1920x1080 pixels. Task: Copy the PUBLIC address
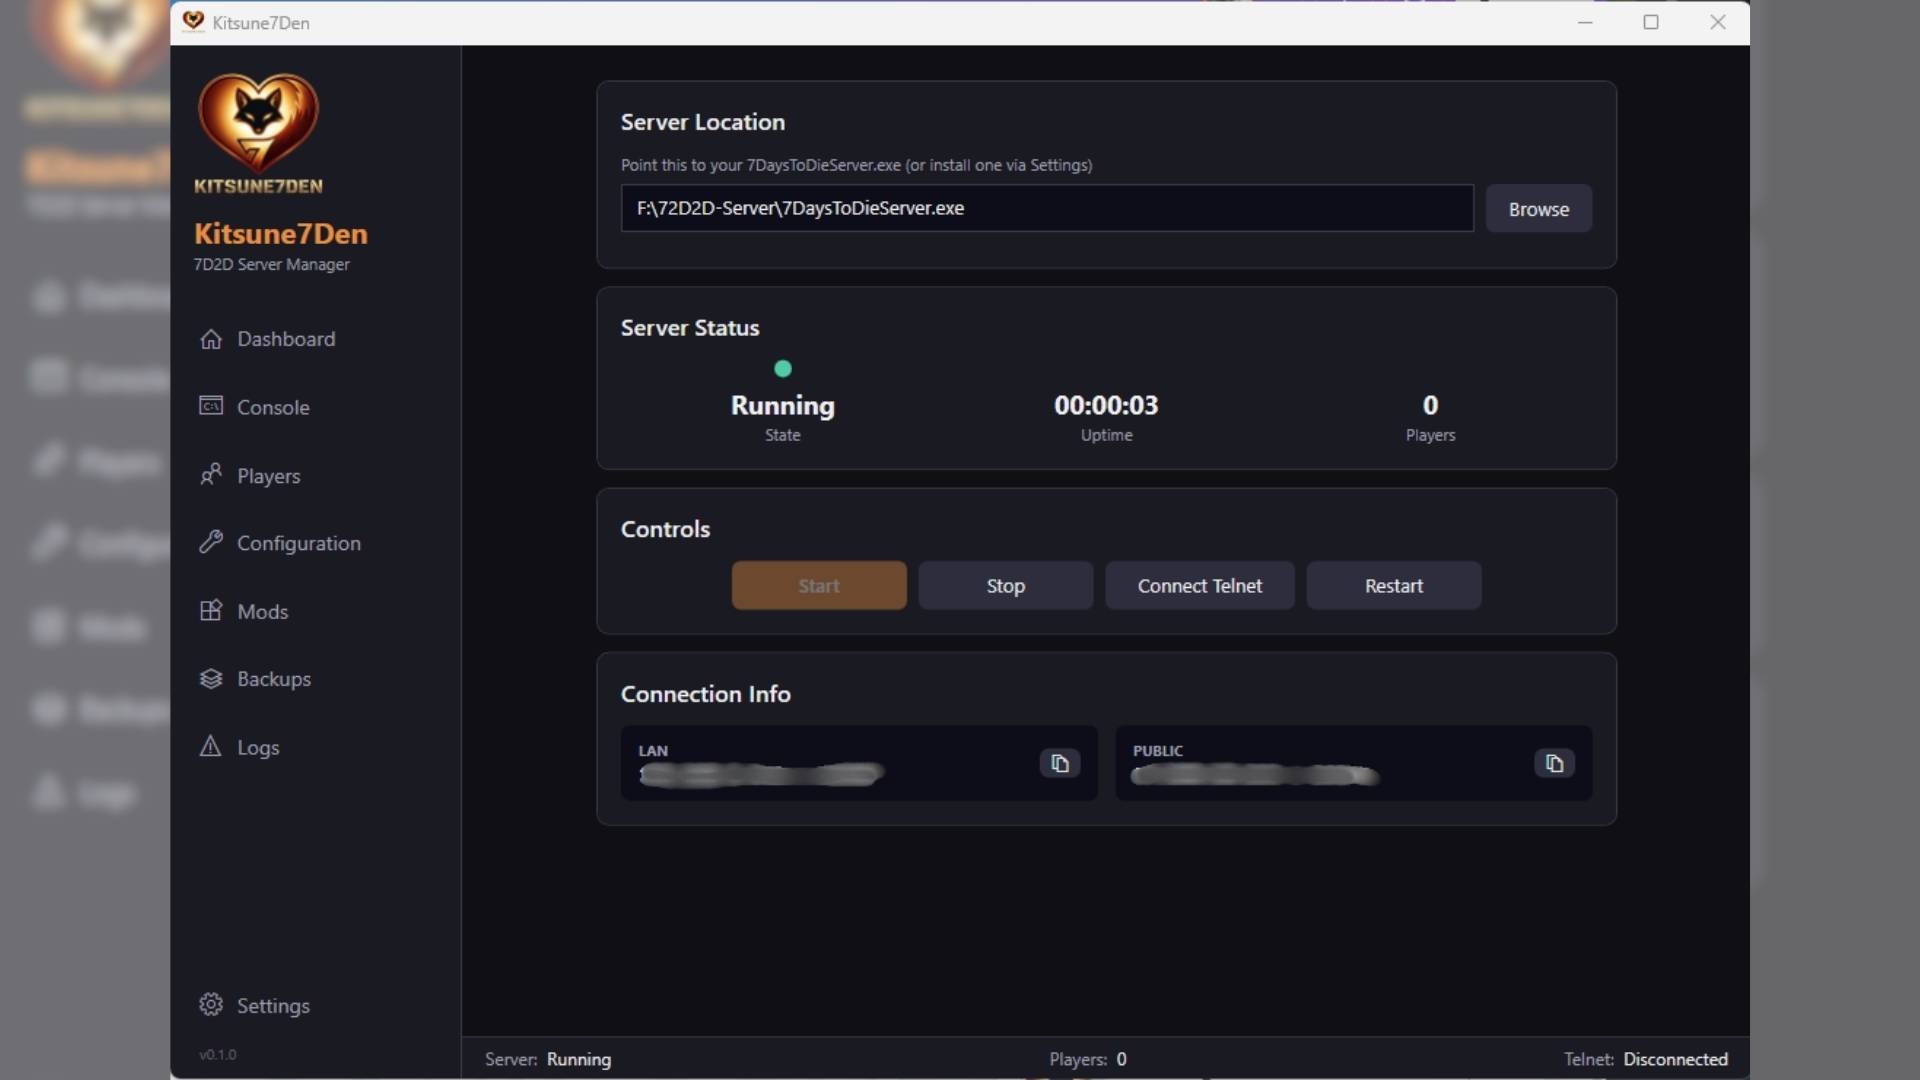1553,764
